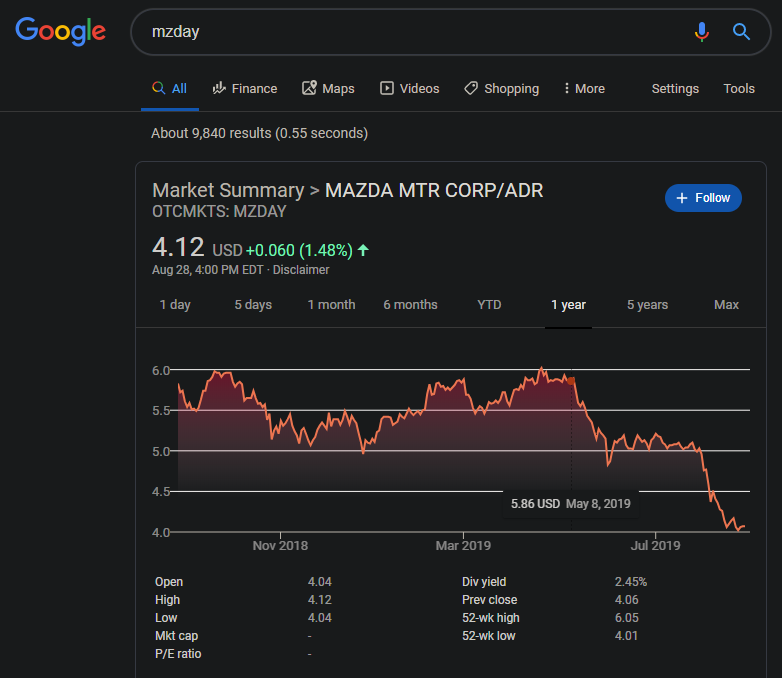This screenshot has height=678, width=782.
Task: Click the Finance chart icon
Action: (x=219, y=88)
